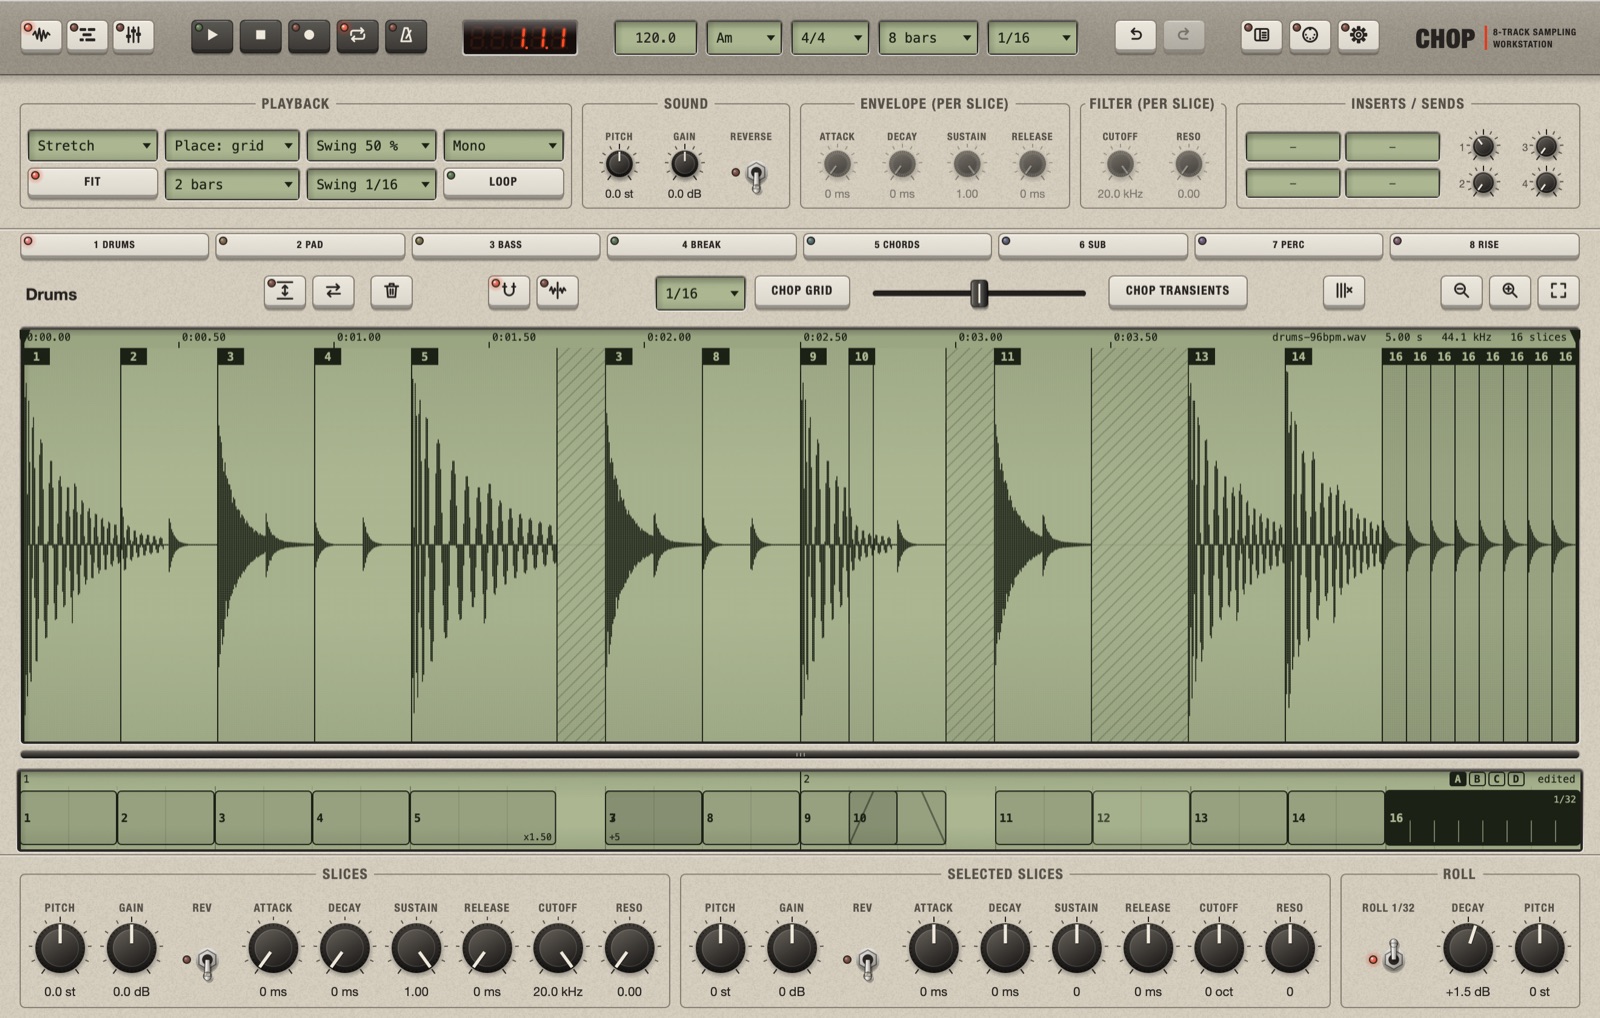Open the mixer faders view

pyautogui.click(x=133, y=36)
